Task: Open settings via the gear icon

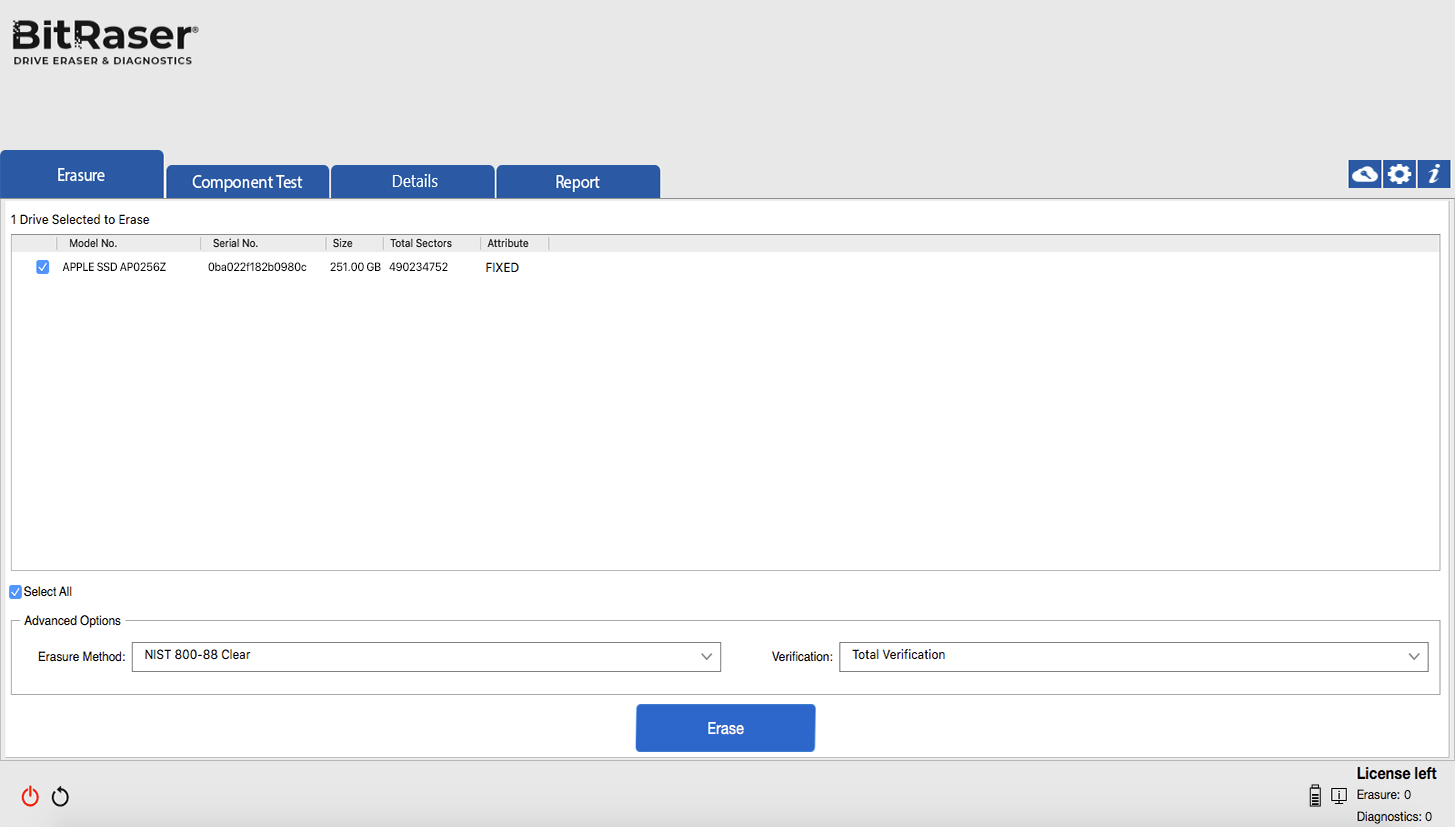Action: point(1398,173)
